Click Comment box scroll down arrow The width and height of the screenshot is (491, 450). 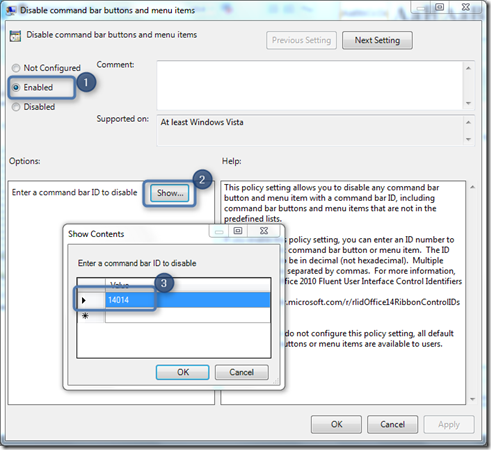(468, 103)
